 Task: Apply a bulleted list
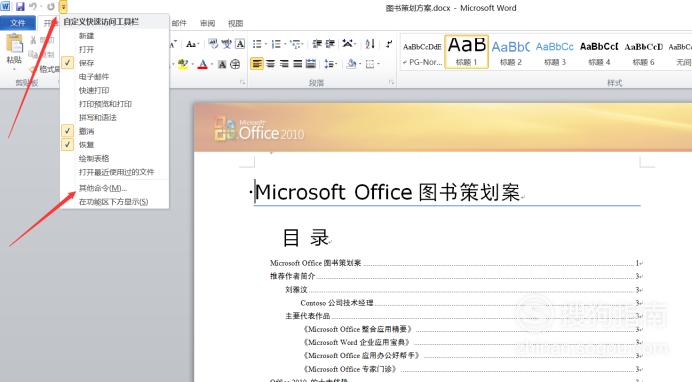(256, 44)
